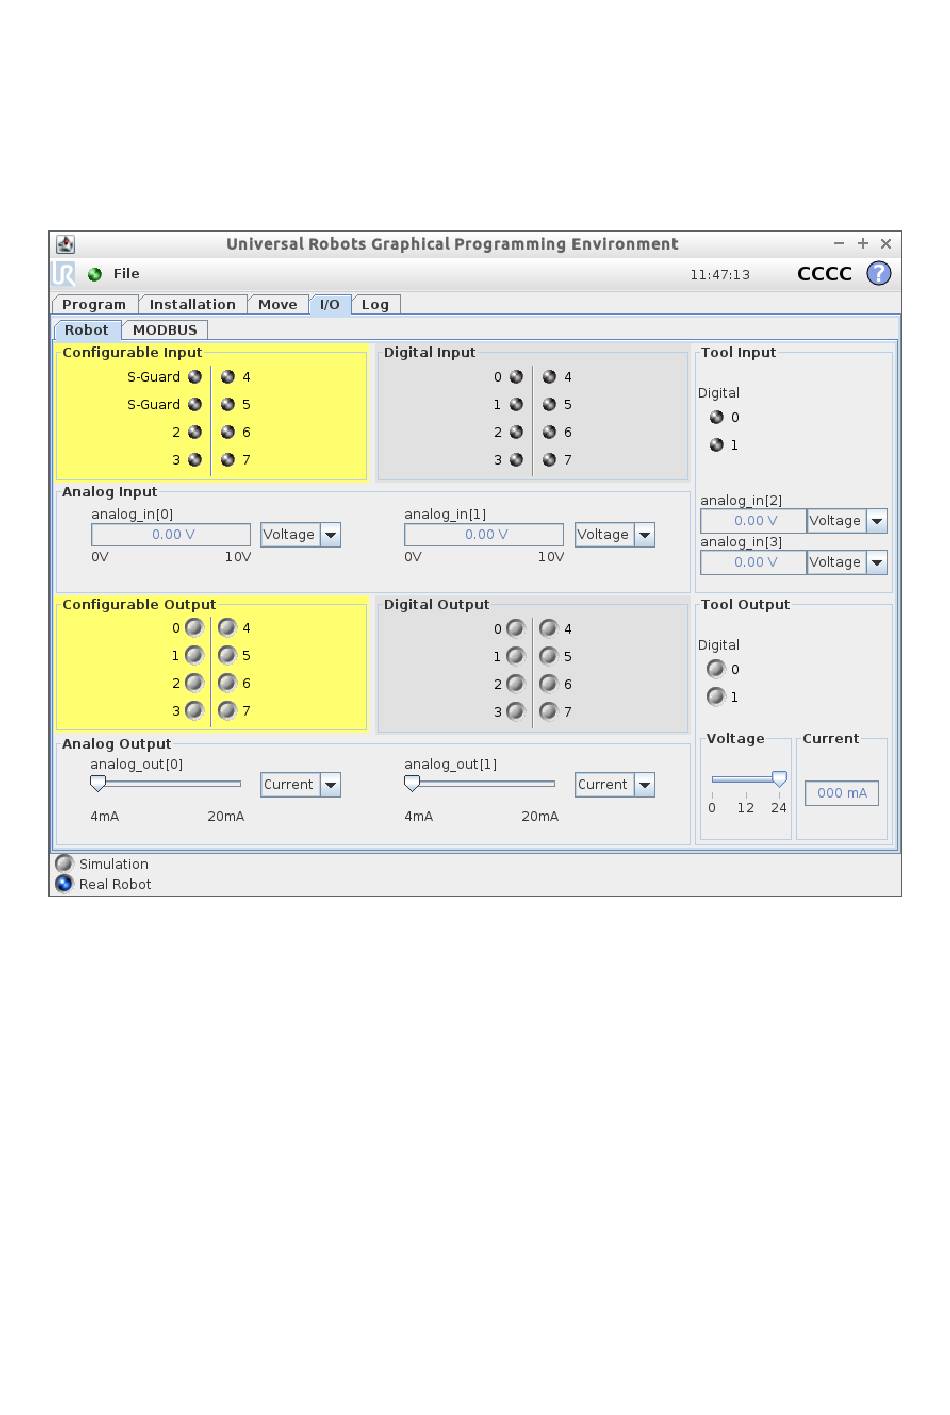The image size is (950, 1415).
Task: Click Digital Input indicator 4
Action: click(x=549, y=377)
